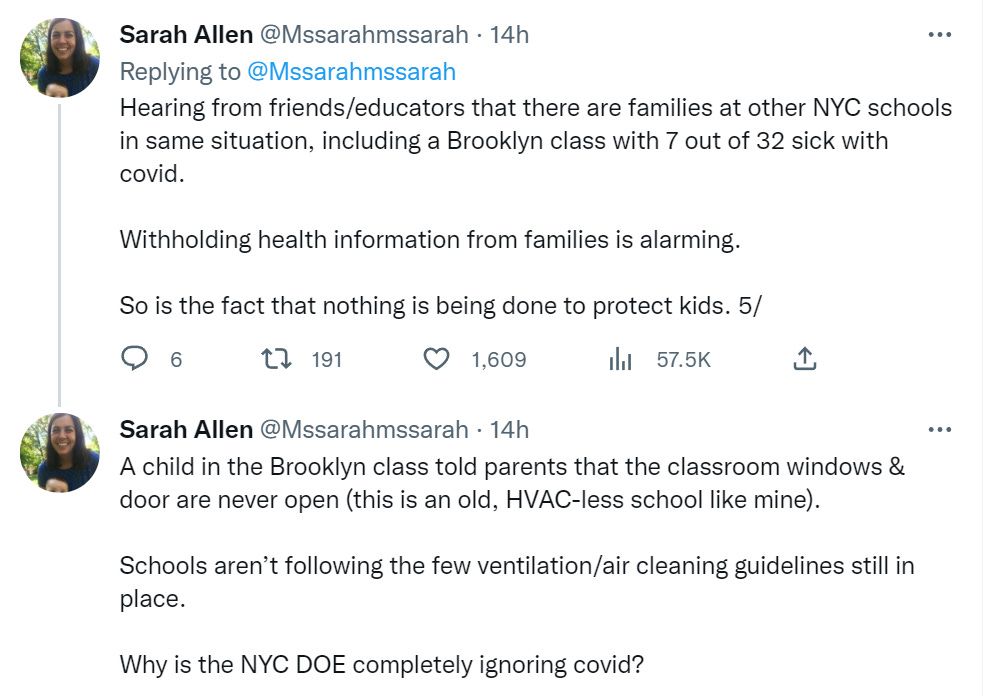Like the first tweet with heart icon
Screen dimensions: 991x696
tap(436, 359)
